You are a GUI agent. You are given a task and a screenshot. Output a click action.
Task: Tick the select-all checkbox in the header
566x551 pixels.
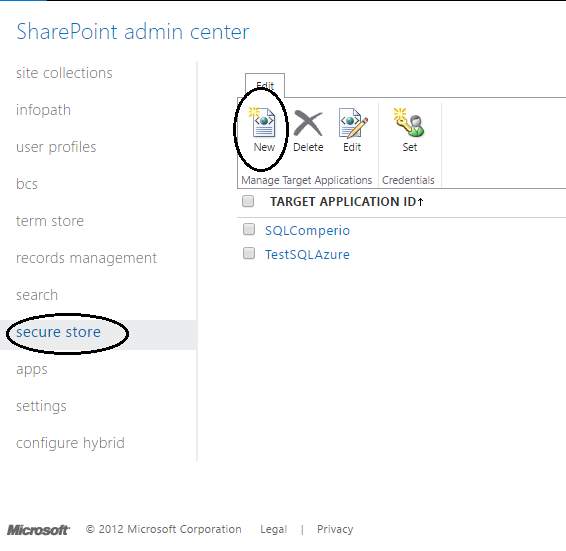click(248, 201)
